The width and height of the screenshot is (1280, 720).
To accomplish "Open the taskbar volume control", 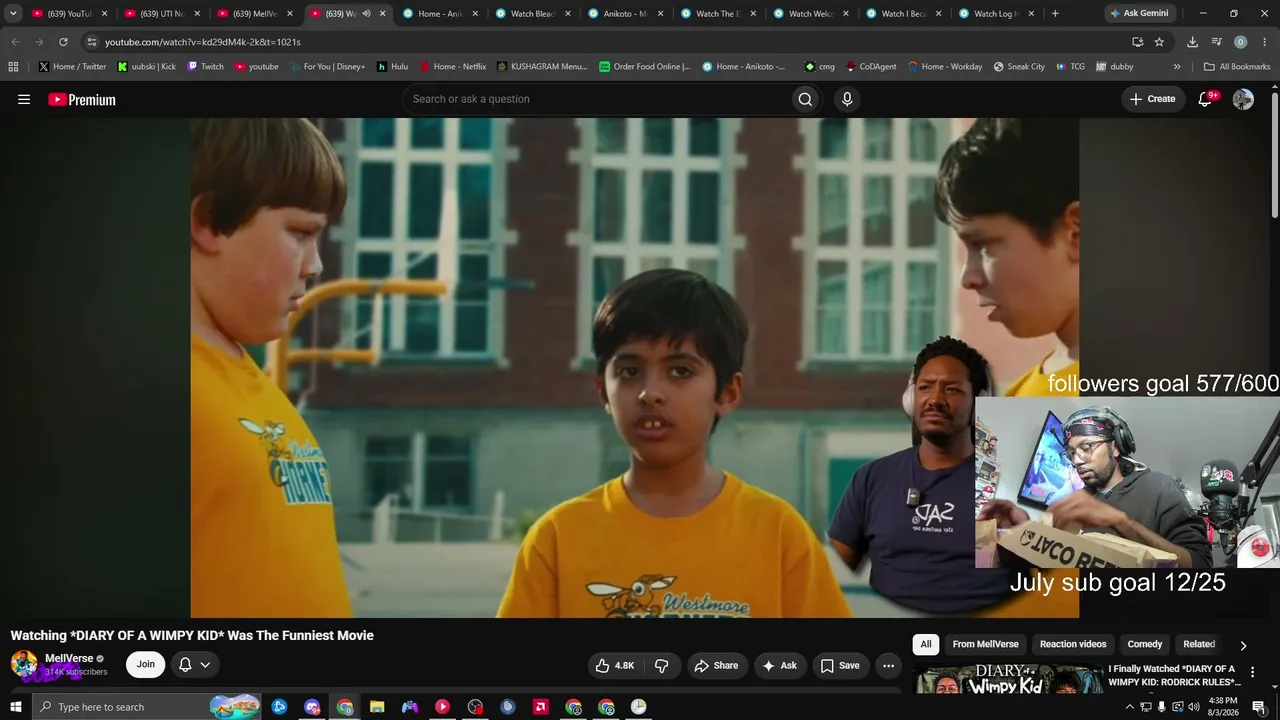I will point(1194,707).
